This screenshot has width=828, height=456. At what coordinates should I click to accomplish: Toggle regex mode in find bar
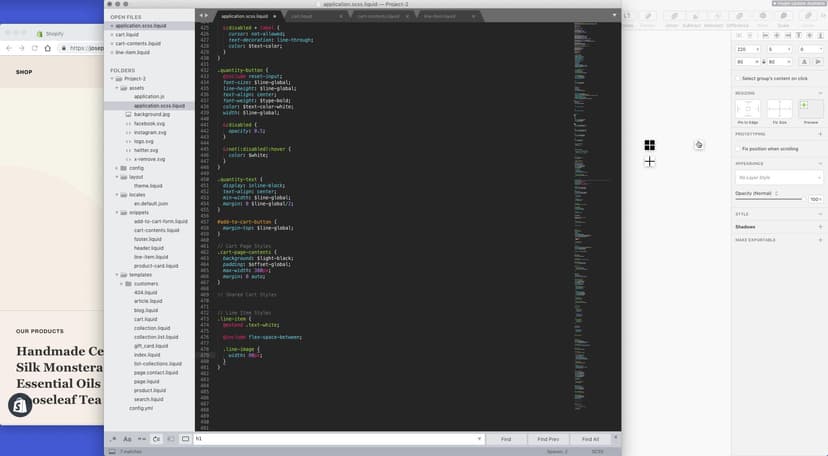click(x=113, y=439)
